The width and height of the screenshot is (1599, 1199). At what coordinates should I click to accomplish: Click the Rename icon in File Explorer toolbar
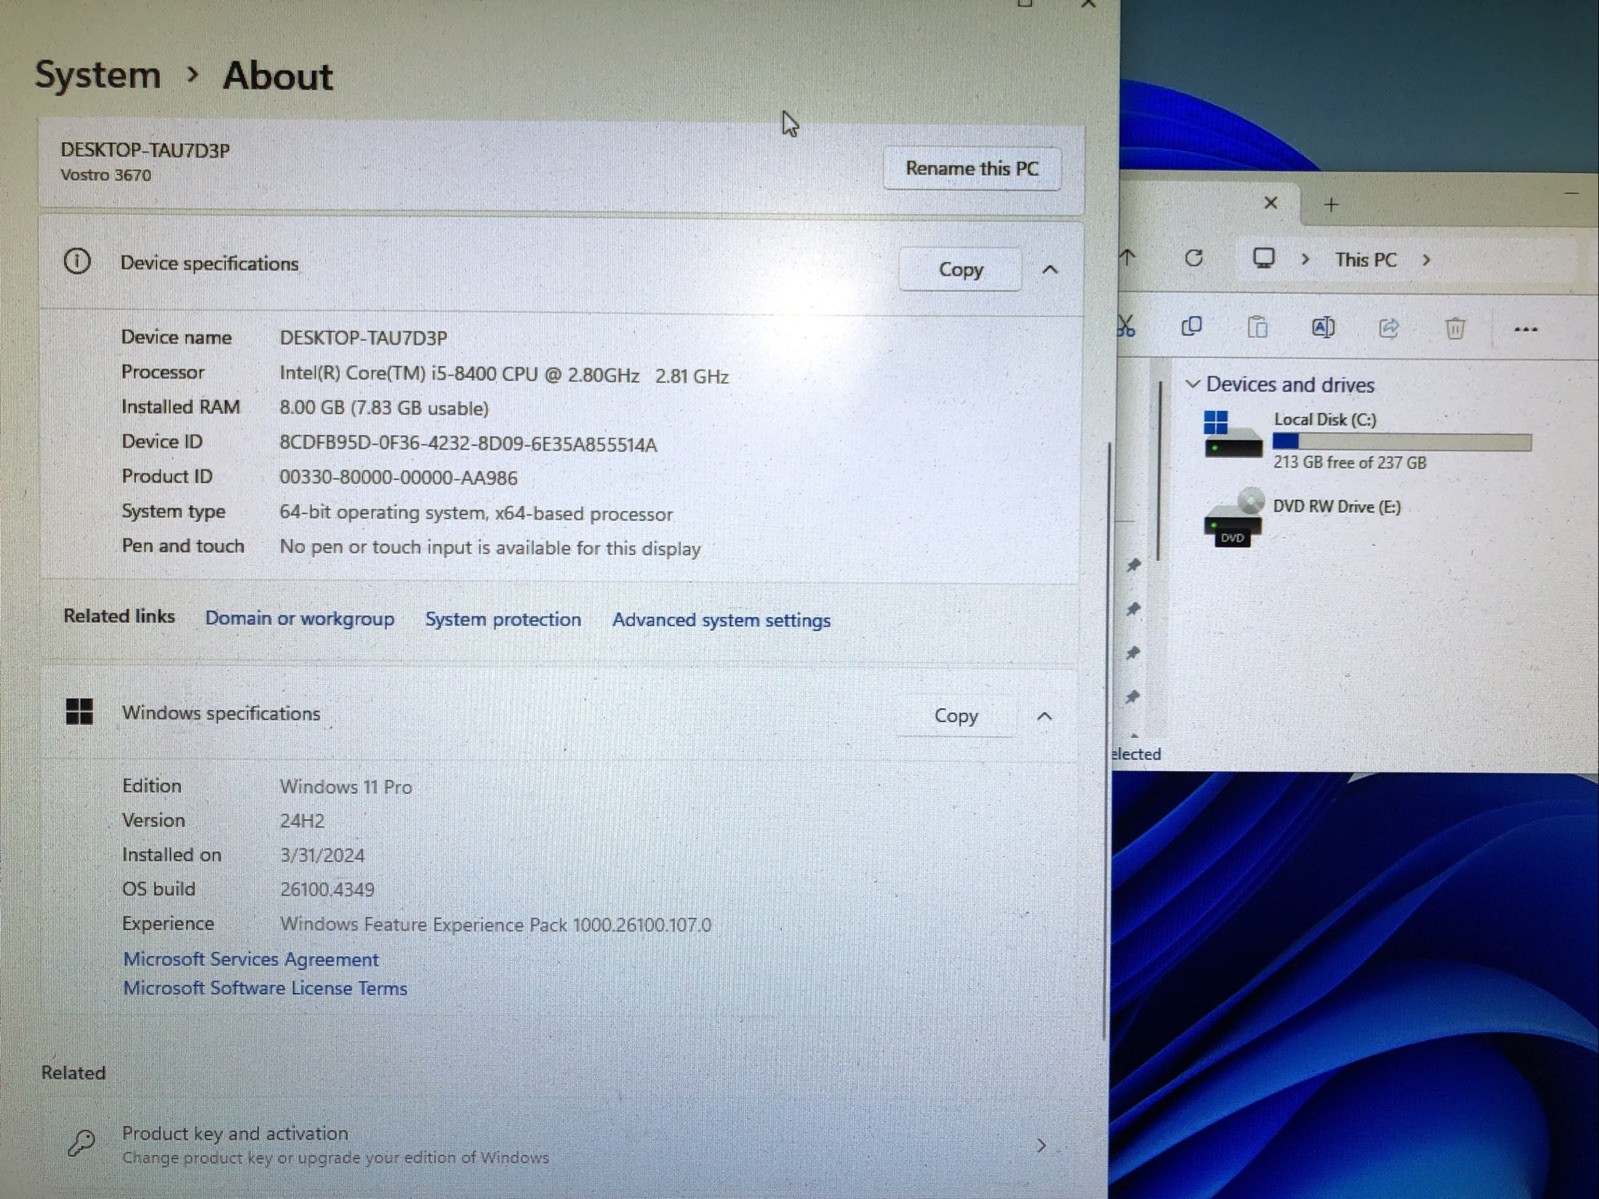pos(1323,327)
